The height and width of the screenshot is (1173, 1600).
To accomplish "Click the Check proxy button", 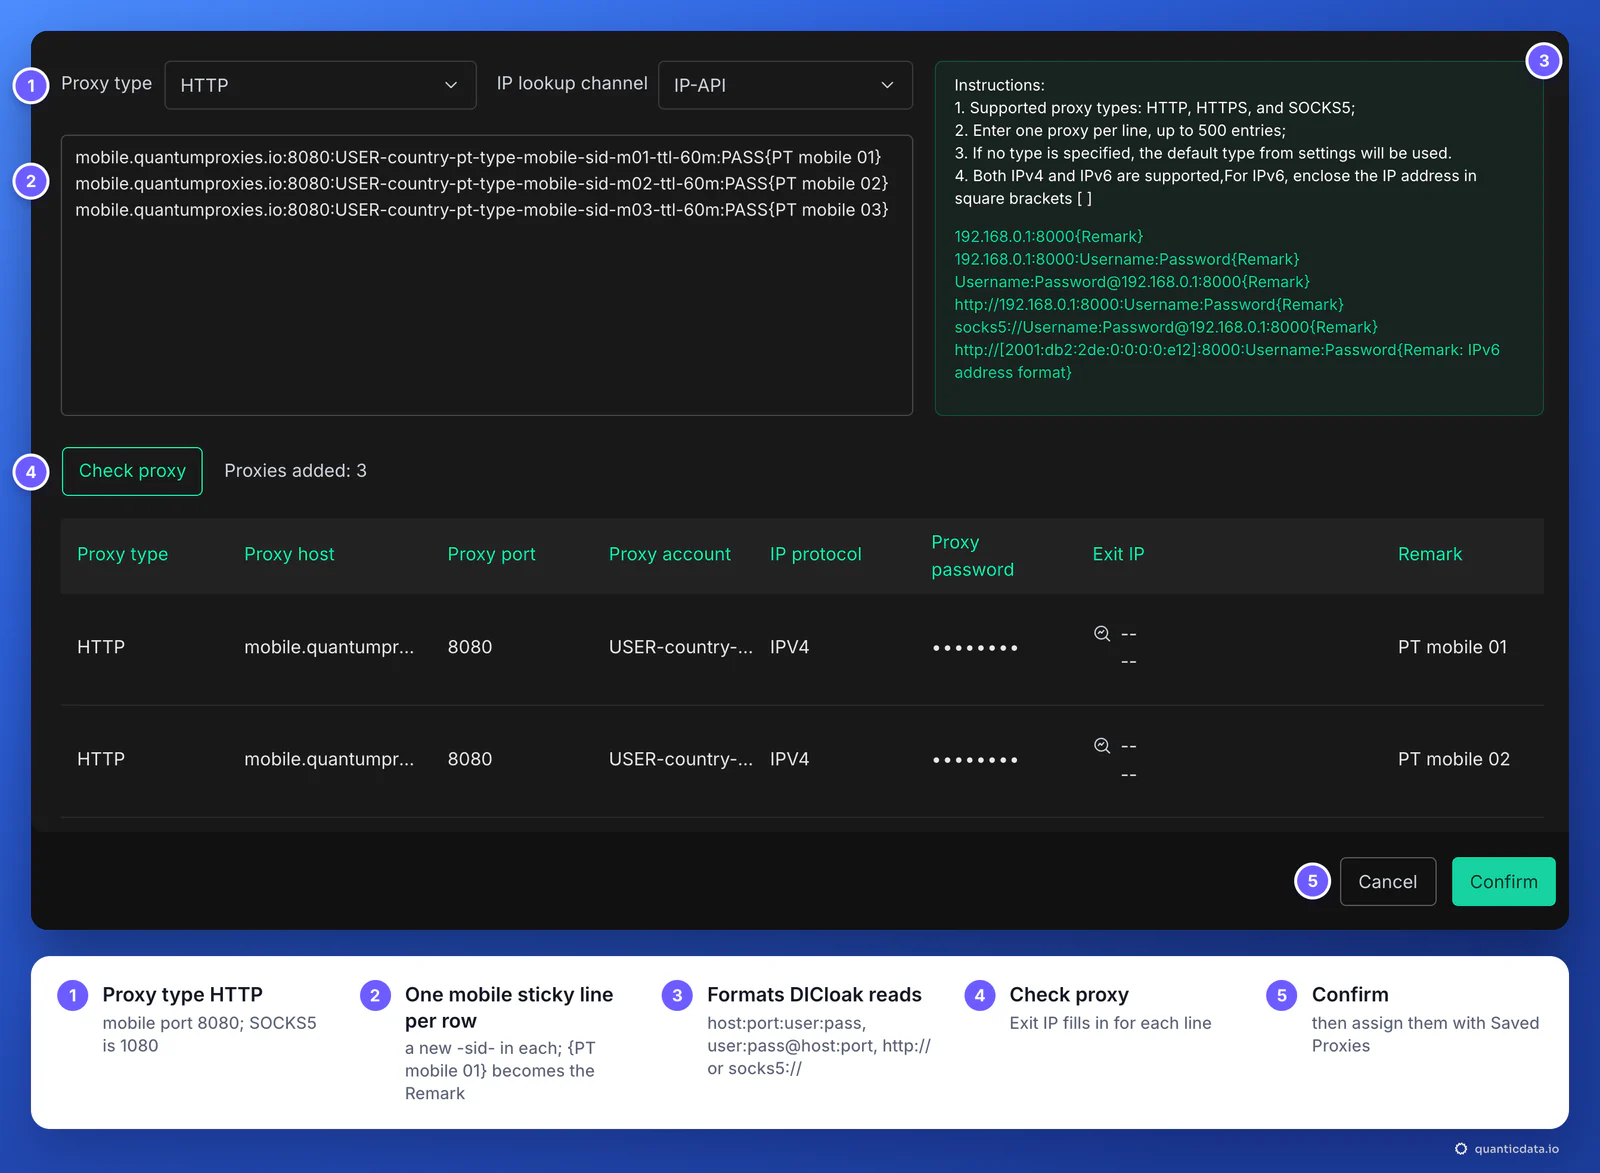I will click(132, 471).
